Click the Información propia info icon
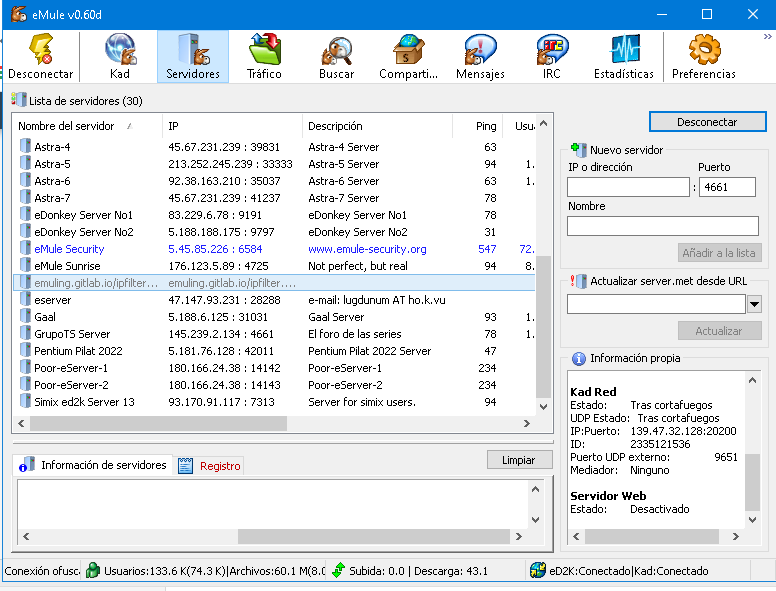Viewport: 776px width, 591px height. pos(578,358)
